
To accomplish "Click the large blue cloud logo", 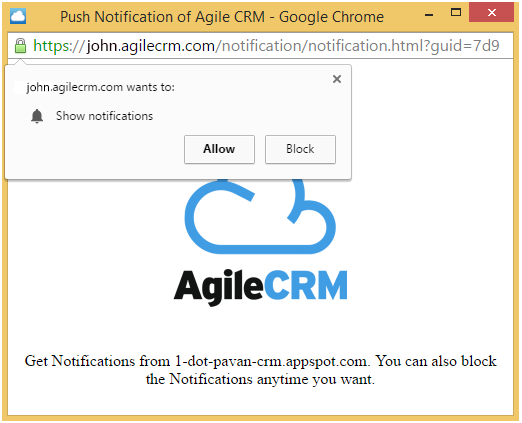I will tap(260, 217).
